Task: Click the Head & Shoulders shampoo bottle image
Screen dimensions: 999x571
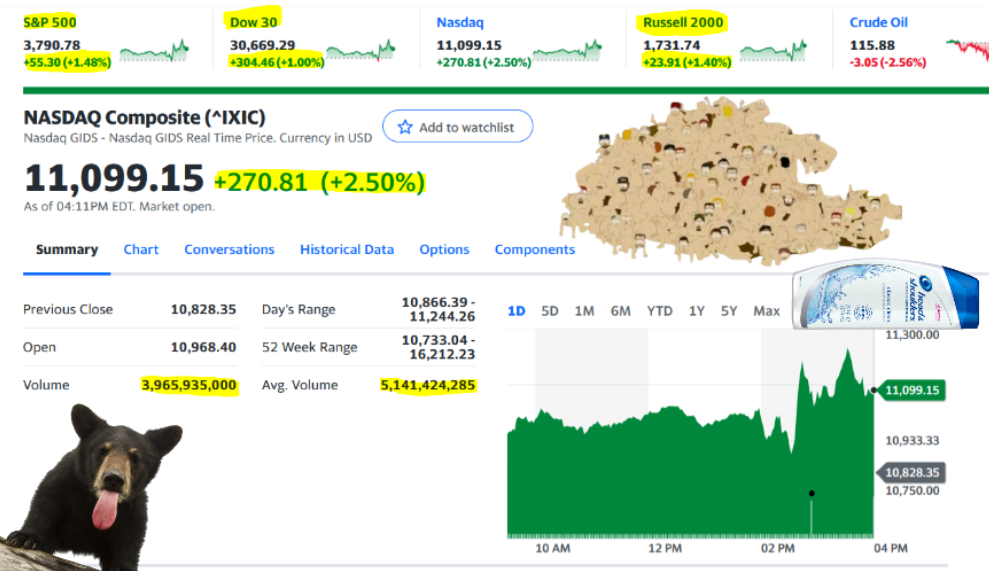Action: click(886, 294)
